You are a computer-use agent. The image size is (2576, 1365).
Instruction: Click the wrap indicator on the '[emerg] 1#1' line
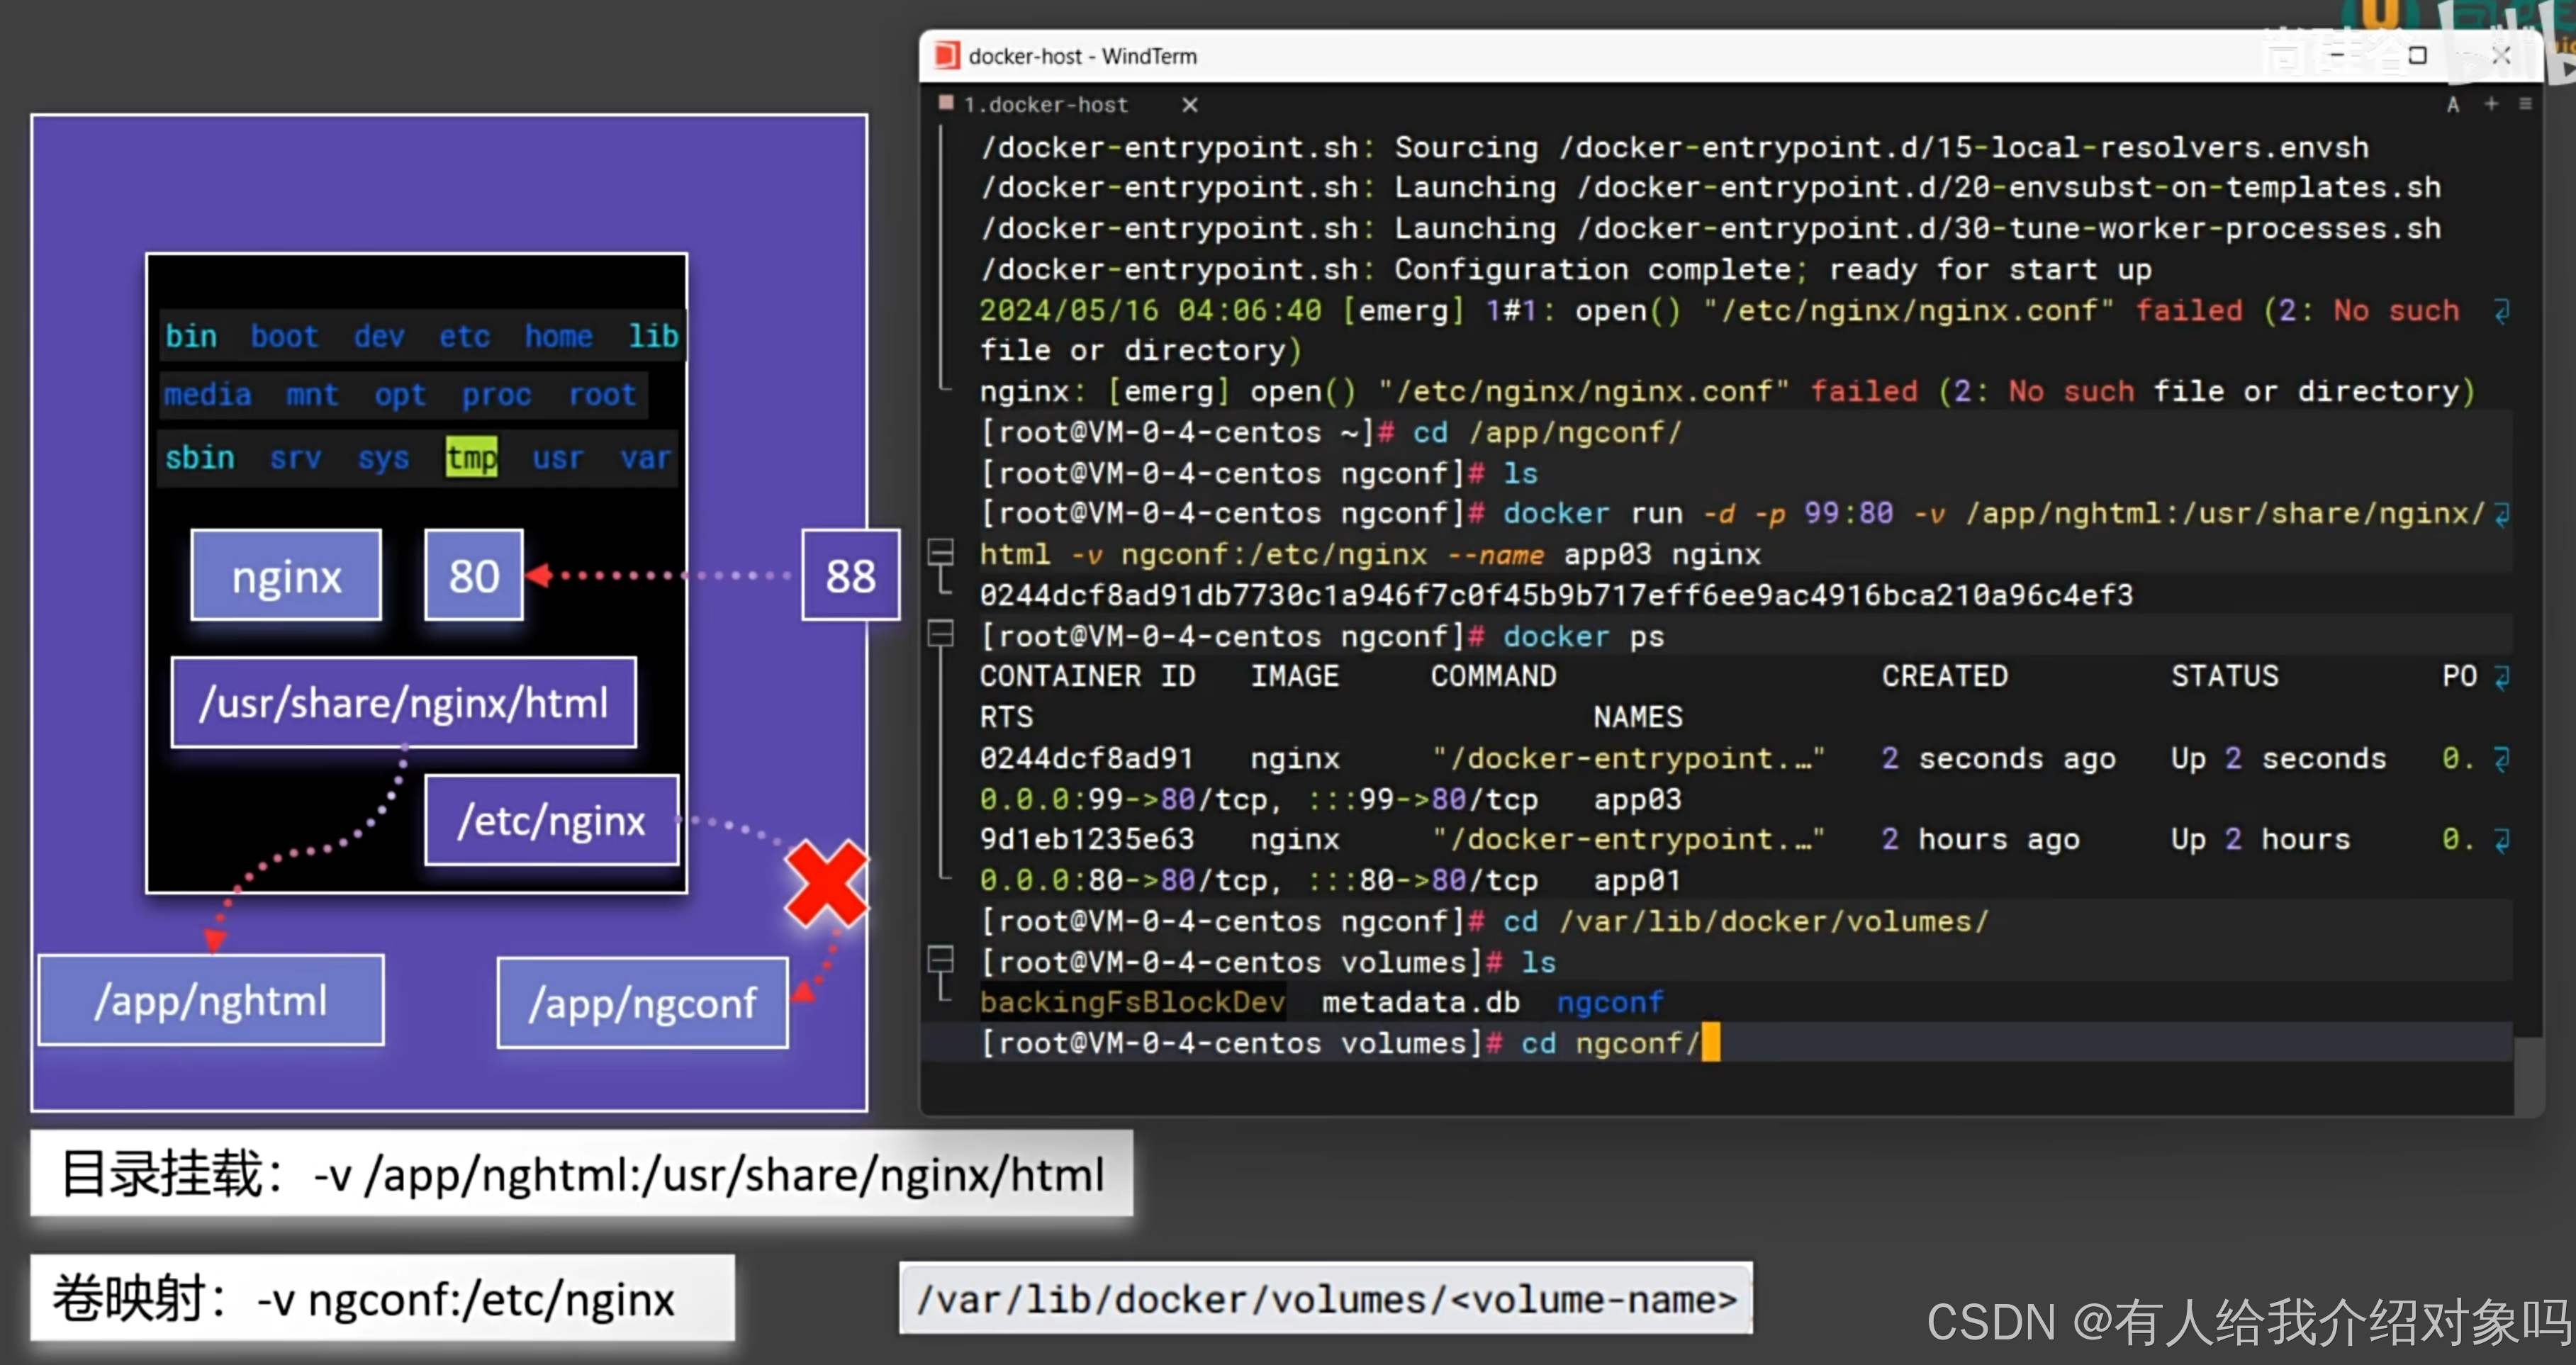[2502, 311]
